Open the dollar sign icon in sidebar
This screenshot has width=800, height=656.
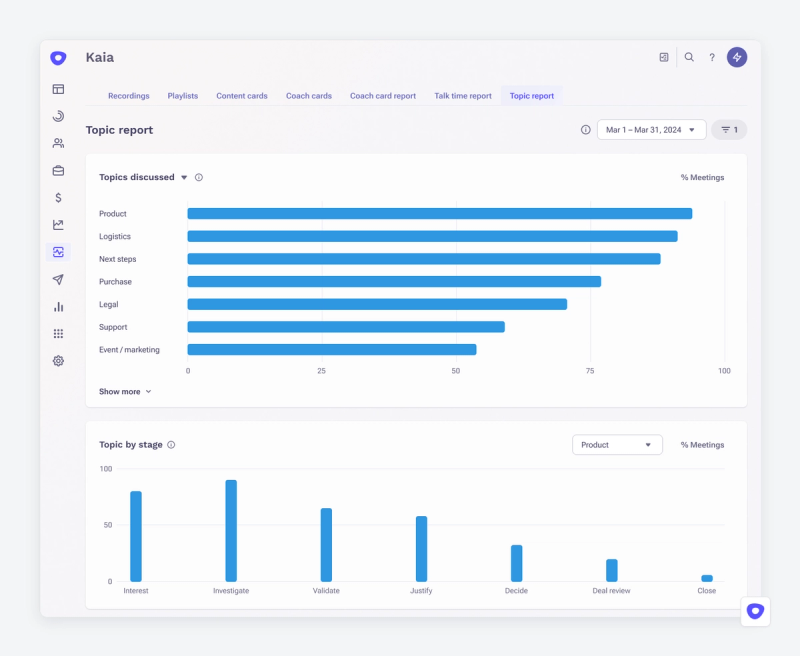coord(58,197)
